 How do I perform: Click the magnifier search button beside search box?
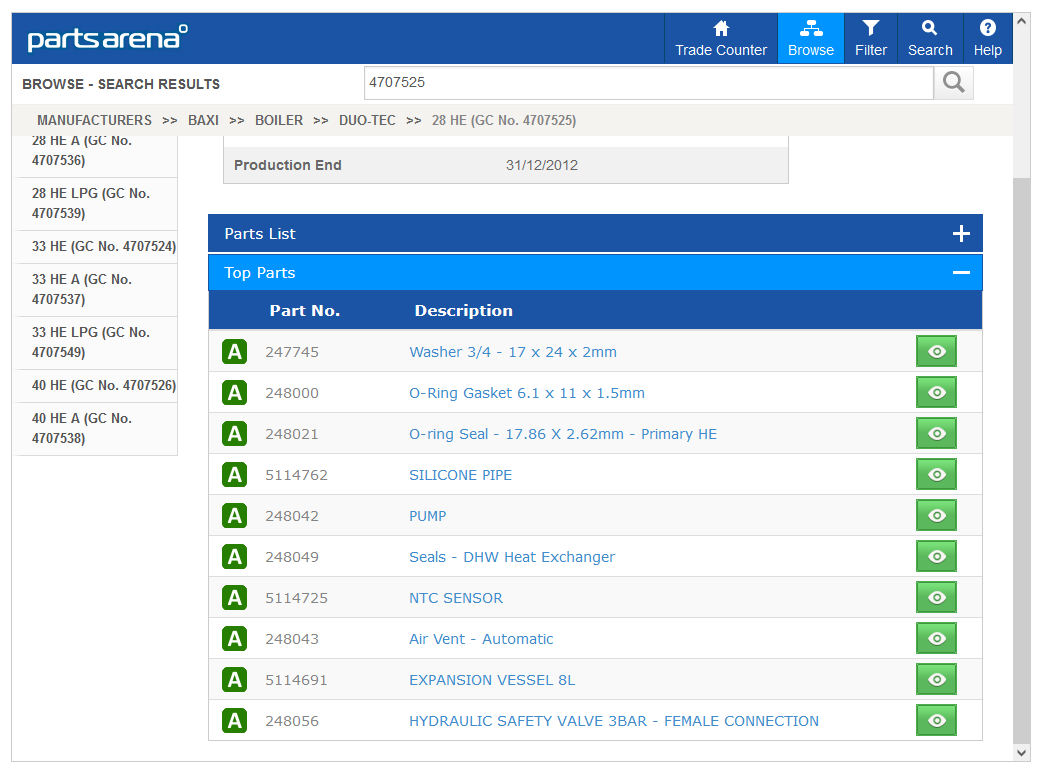953,82
